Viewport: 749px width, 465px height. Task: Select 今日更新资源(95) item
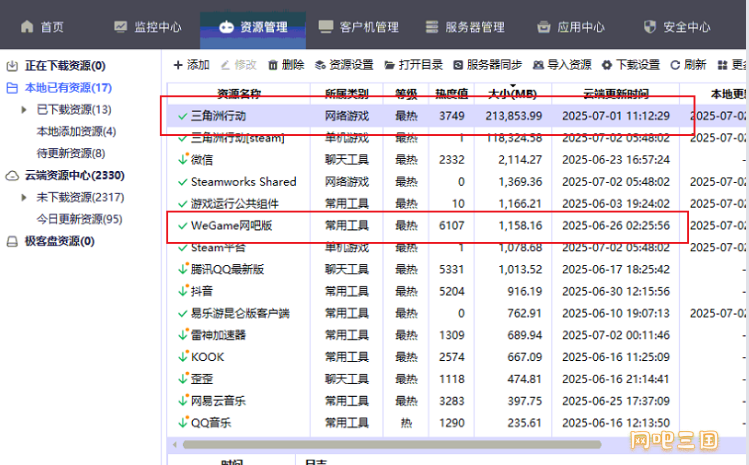click(x=79, y=219)
